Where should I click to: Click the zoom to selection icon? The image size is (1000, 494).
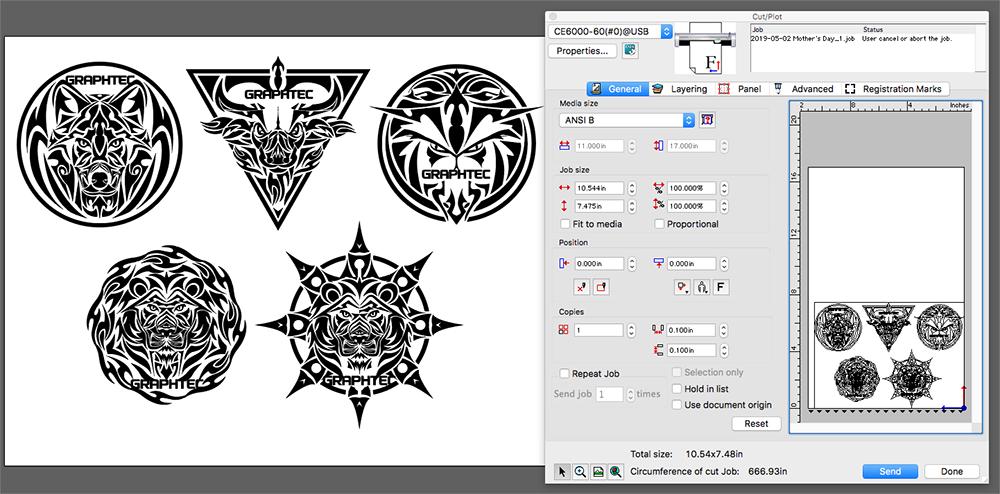pos(615,472)
